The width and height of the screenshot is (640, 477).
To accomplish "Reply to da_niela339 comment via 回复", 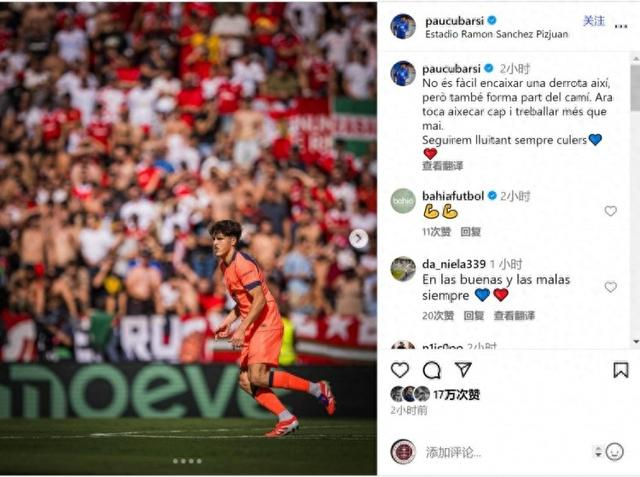I will point(474,315).
